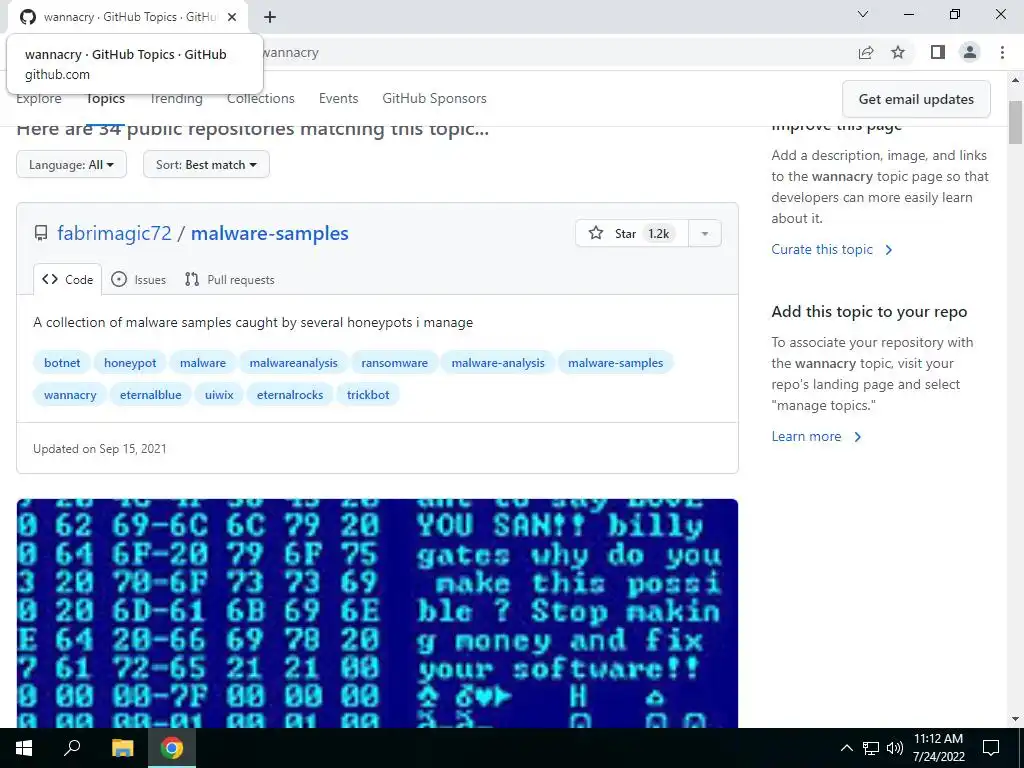This screenshot has width=1024, height=768.
Task: Open a new browser tab
Action: (x=270, y=17)
